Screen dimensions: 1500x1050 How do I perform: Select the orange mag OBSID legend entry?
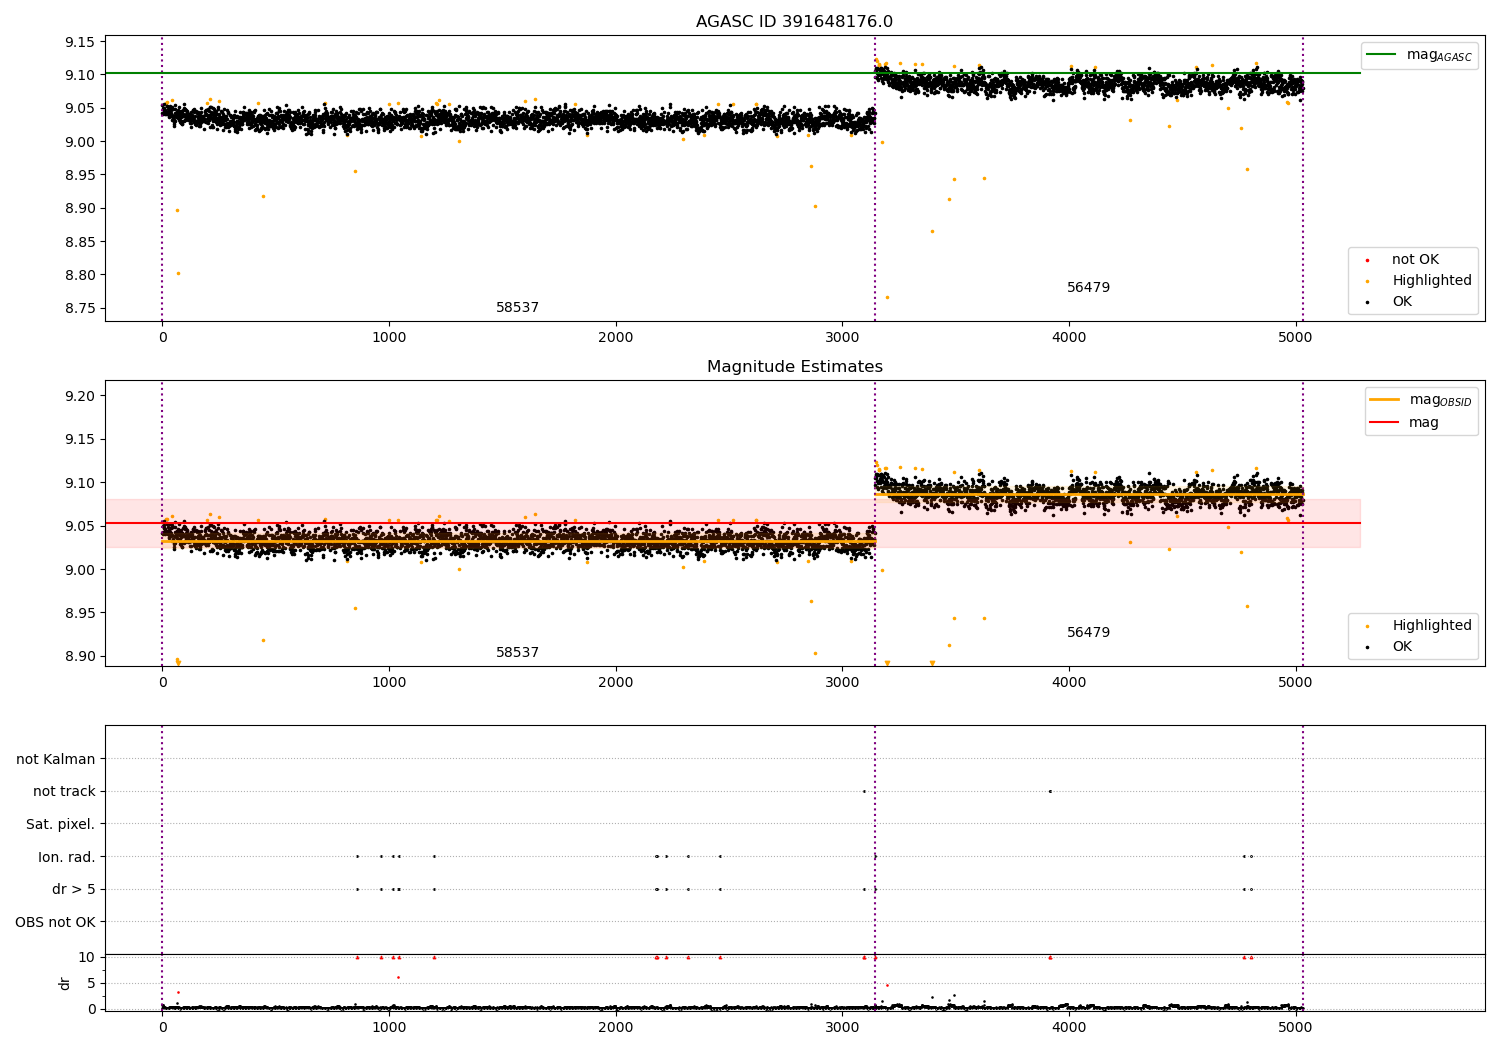click(1421, 400)
